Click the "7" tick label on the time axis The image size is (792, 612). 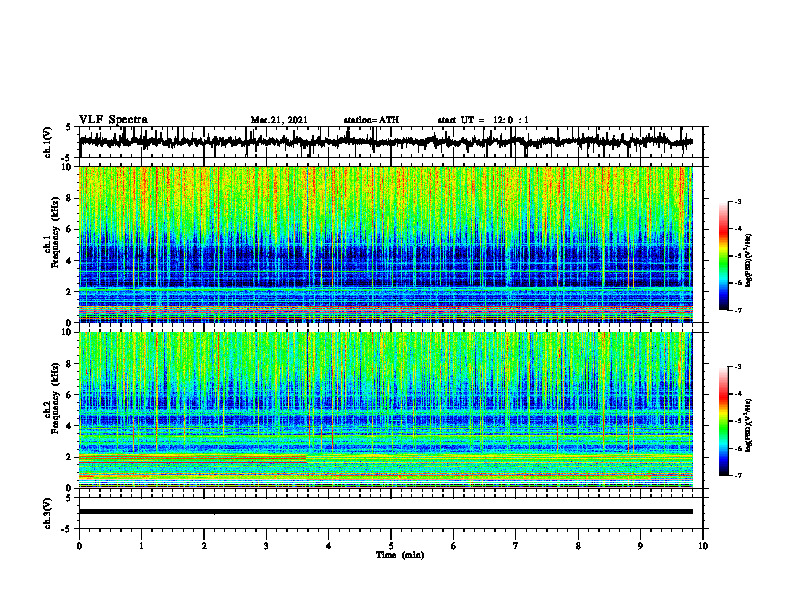[516, 546]
